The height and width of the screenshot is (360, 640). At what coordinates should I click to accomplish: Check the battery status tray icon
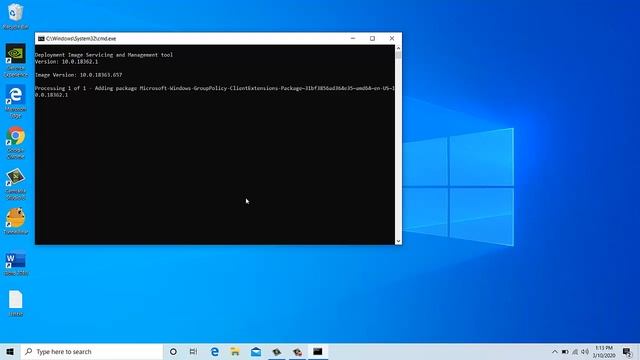pyautogui.click(x=565, y=352)
